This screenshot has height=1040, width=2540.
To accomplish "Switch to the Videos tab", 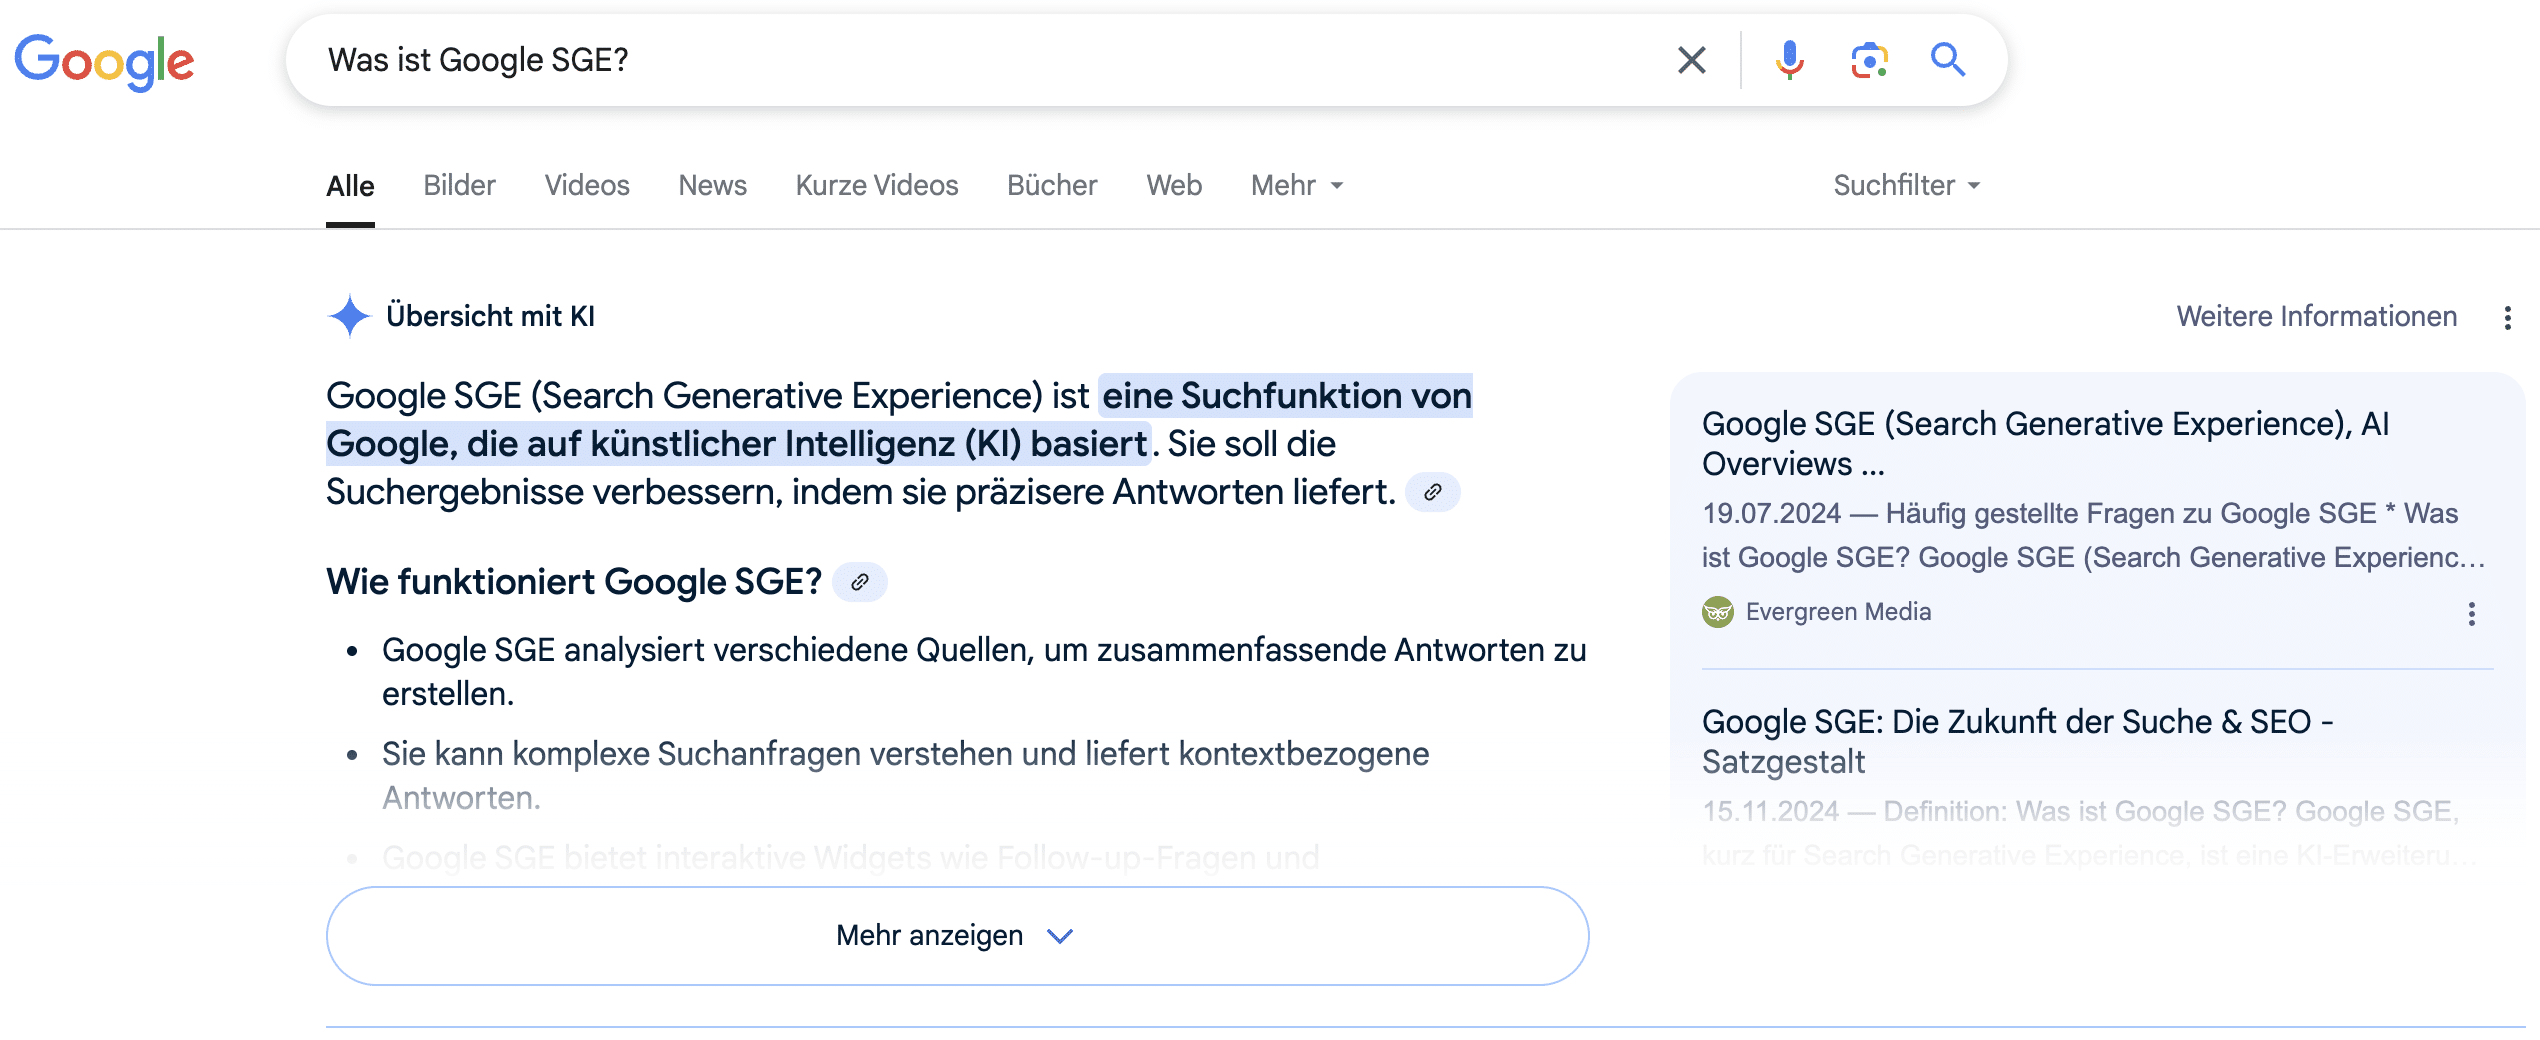I will pyautogui.click(x=587, y=186).
